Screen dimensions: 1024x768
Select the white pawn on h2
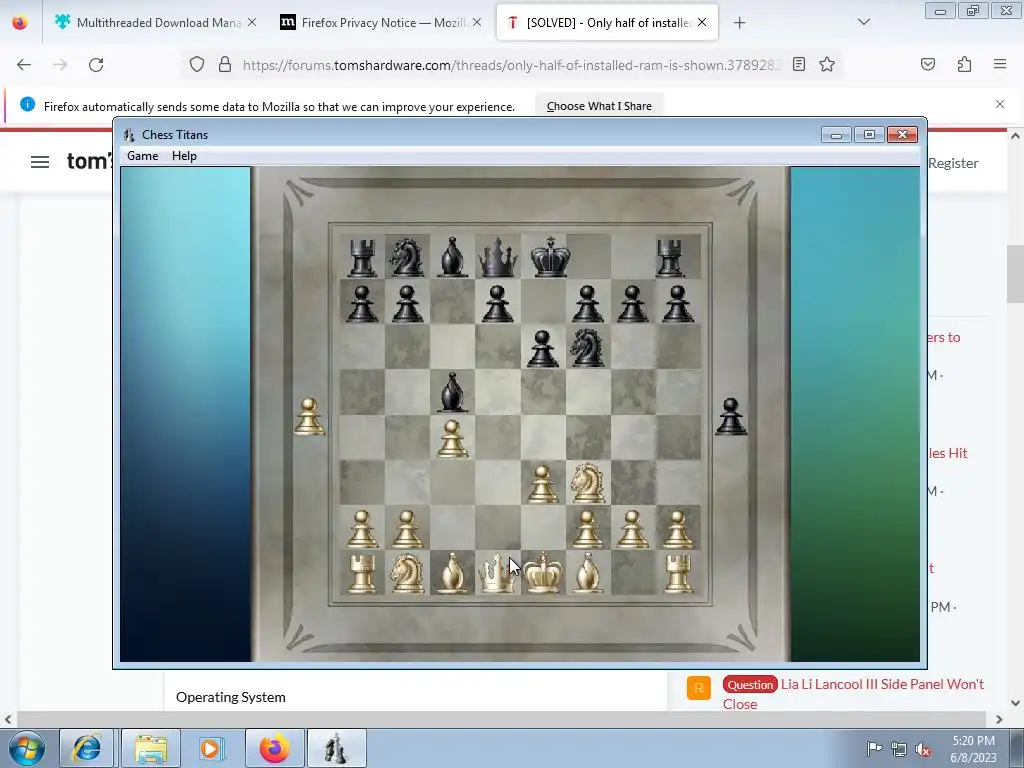pyautogui.click(x=678, y=528)
